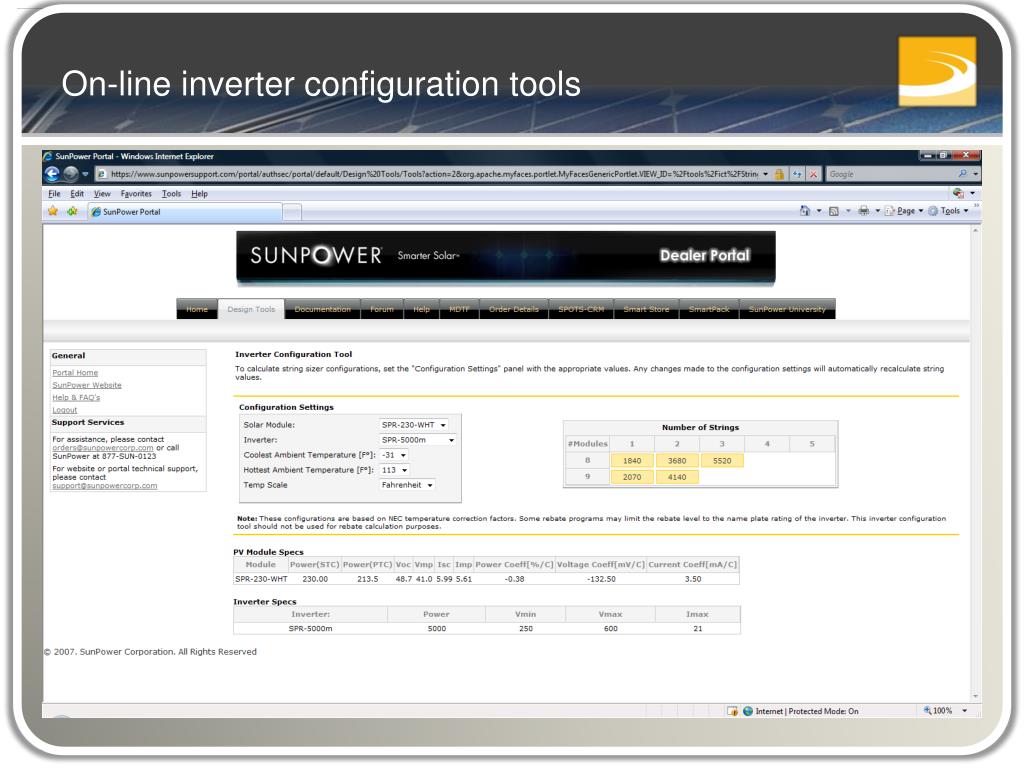This screenshot has width=1024, height=768.
Task: Click the SunPower yellow logo on the slide
Action: coord(937,72)
